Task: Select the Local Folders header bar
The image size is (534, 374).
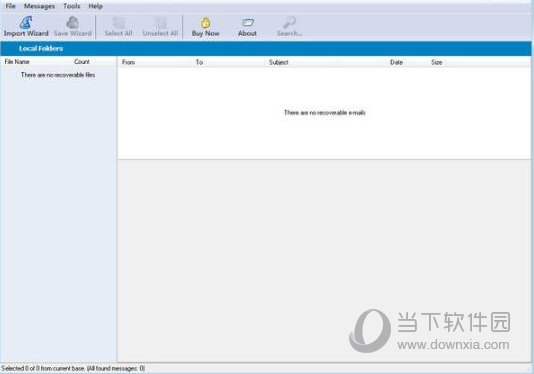Action: (x=266, y=48)
